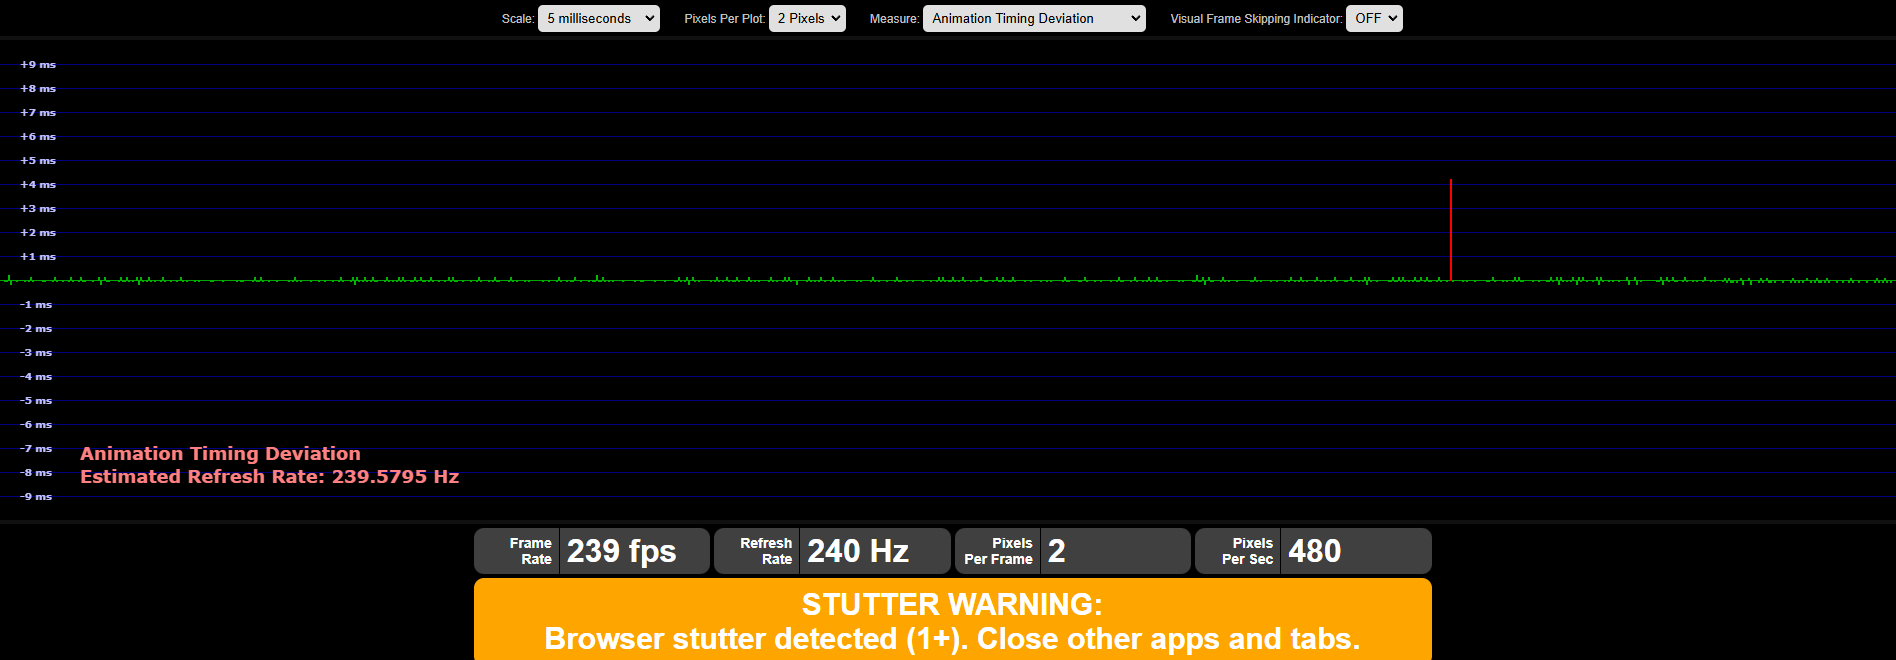Click the red stutter spike on the graph
The width and height of the screenshot is (1896, 660).
pyautogui.click(x=1450, y=230)
